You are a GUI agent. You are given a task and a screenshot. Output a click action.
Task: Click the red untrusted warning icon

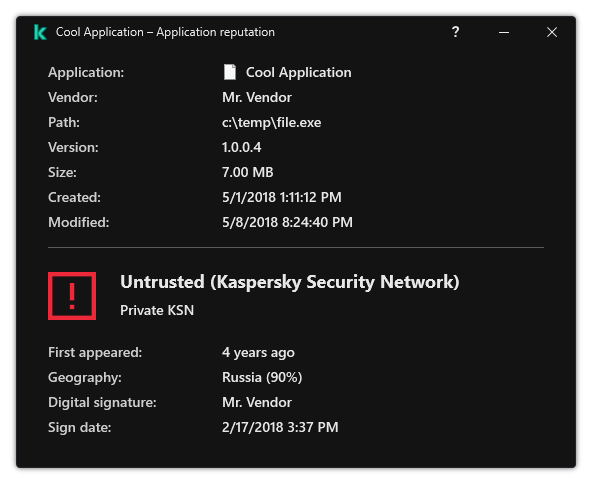pos(72,296)
